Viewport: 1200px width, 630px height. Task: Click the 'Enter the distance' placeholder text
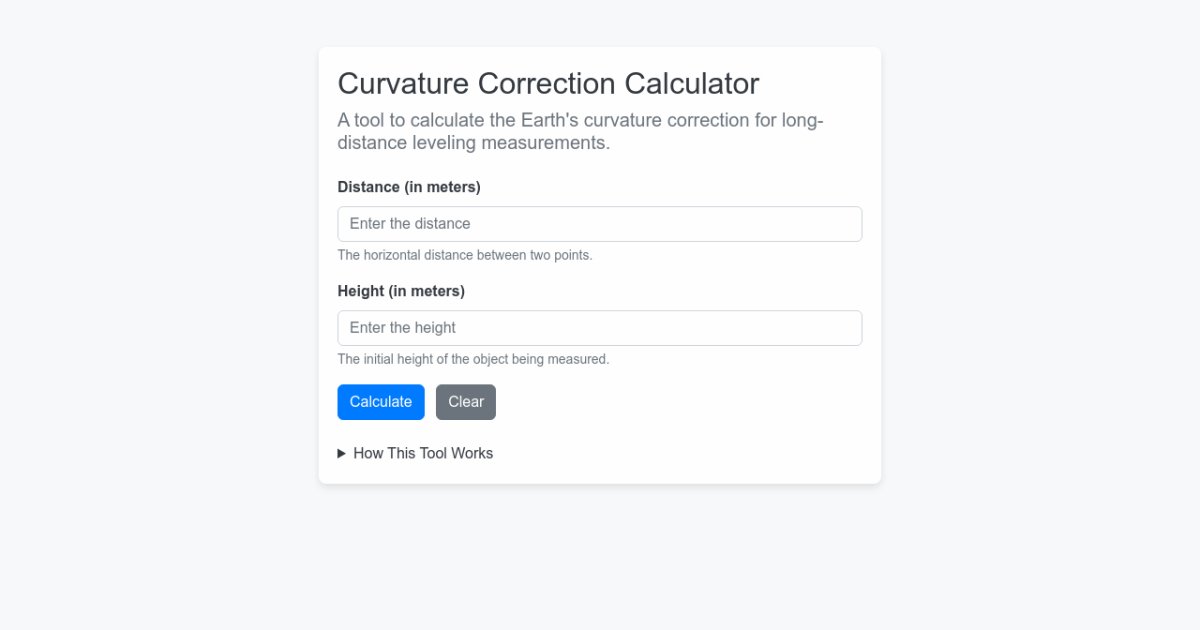(410, 224)
